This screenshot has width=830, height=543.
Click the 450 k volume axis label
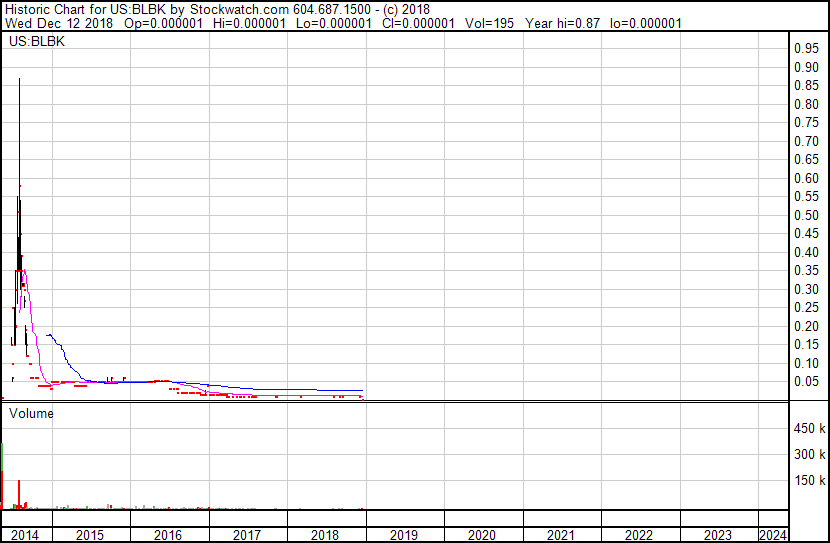coord(808,429)
